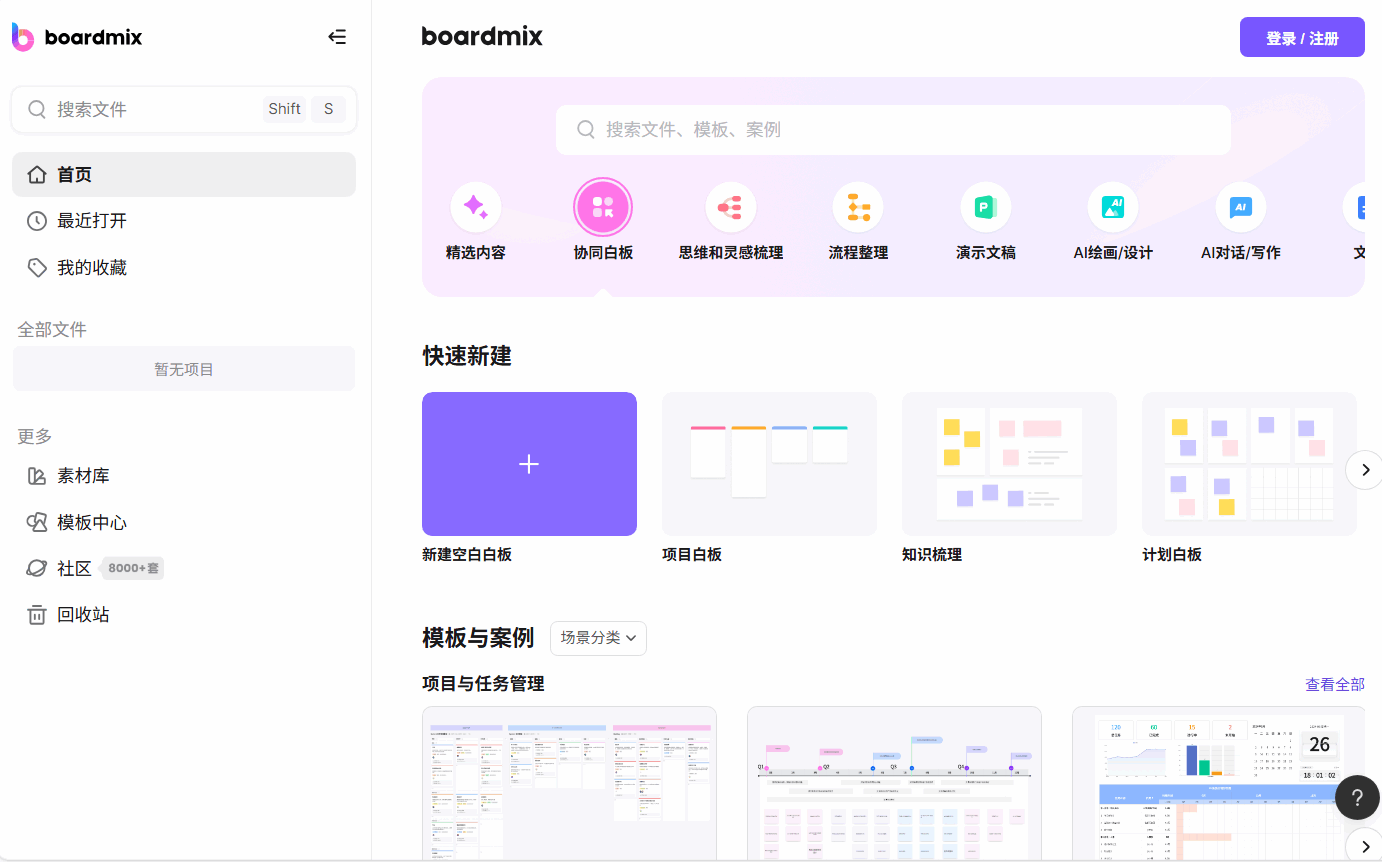Screen dimensions: 1382x862
Task: Expand the 场景分类 dropdown
Action: pyautogui.click(x=598, y=638)
